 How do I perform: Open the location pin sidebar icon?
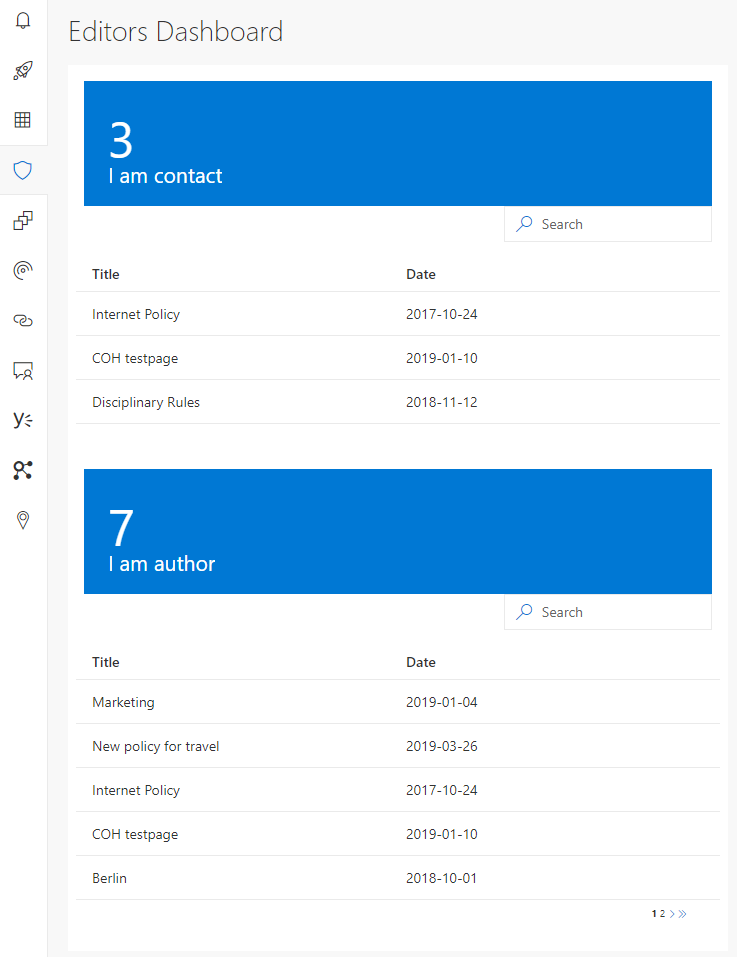tap(23, 520)
